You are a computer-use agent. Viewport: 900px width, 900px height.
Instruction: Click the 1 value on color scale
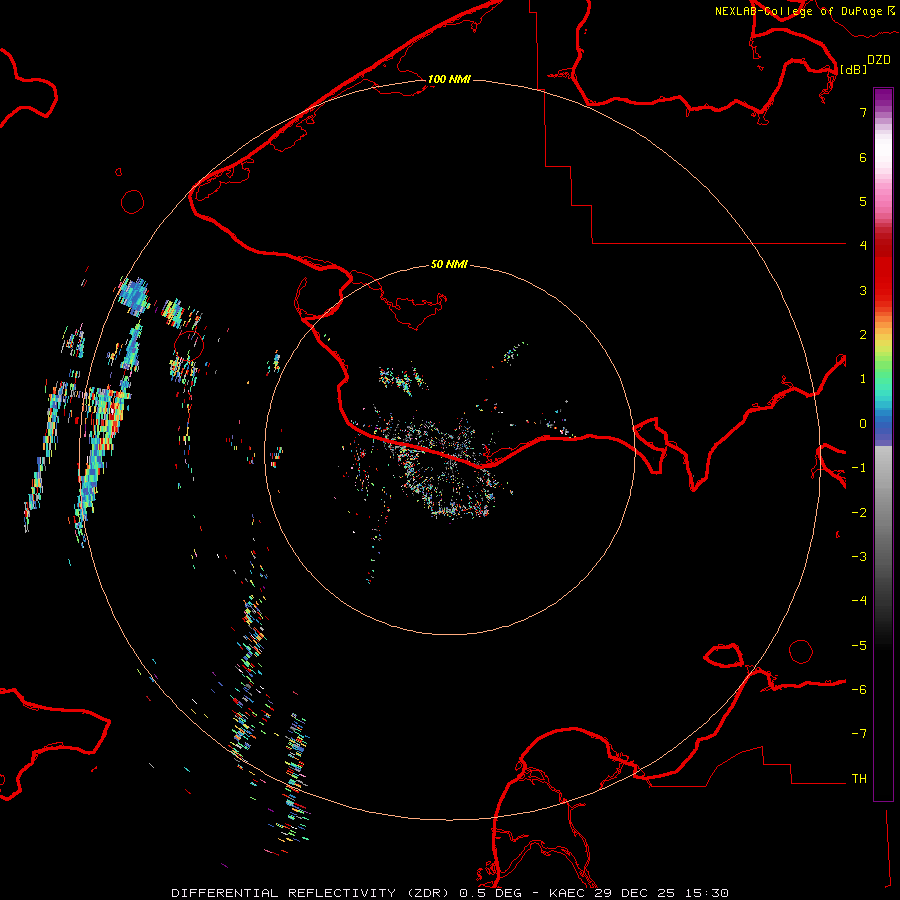[x=863, y=379]
